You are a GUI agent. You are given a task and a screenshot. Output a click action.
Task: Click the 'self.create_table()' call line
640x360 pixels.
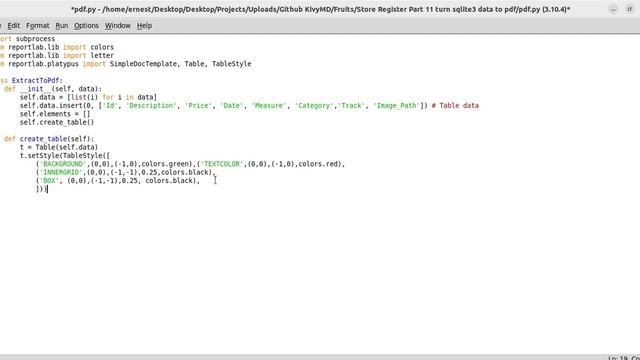[x=57, y=122]
